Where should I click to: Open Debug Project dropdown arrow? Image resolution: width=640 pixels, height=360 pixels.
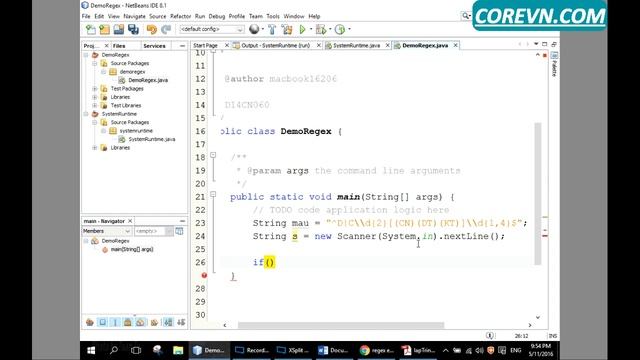330,29
